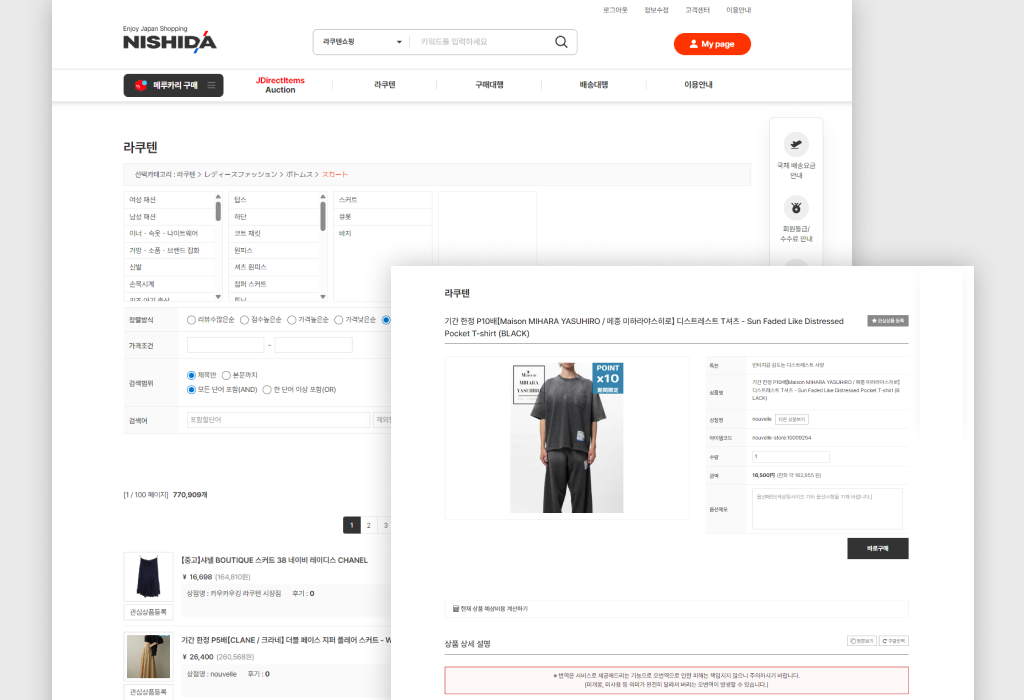Click the 수량 quantity input field

tap(790, 456)
